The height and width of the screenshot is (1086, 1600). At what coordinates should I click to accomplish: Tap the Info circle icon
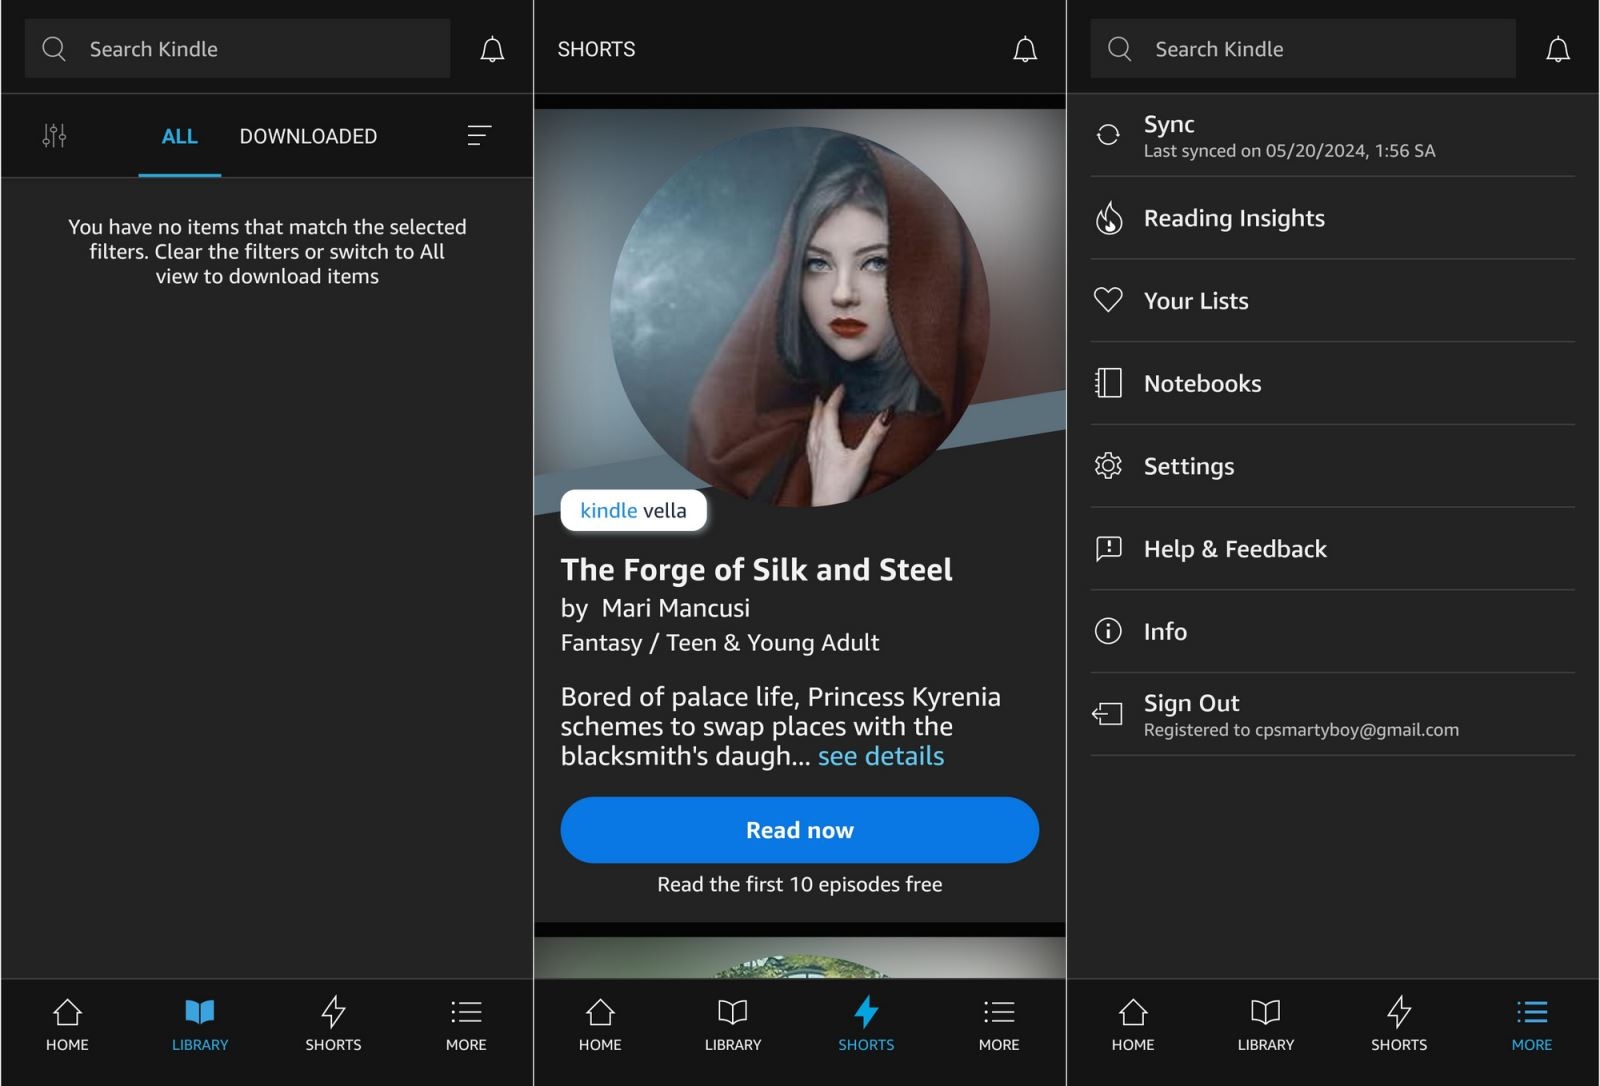click(x=1108, y=631)
